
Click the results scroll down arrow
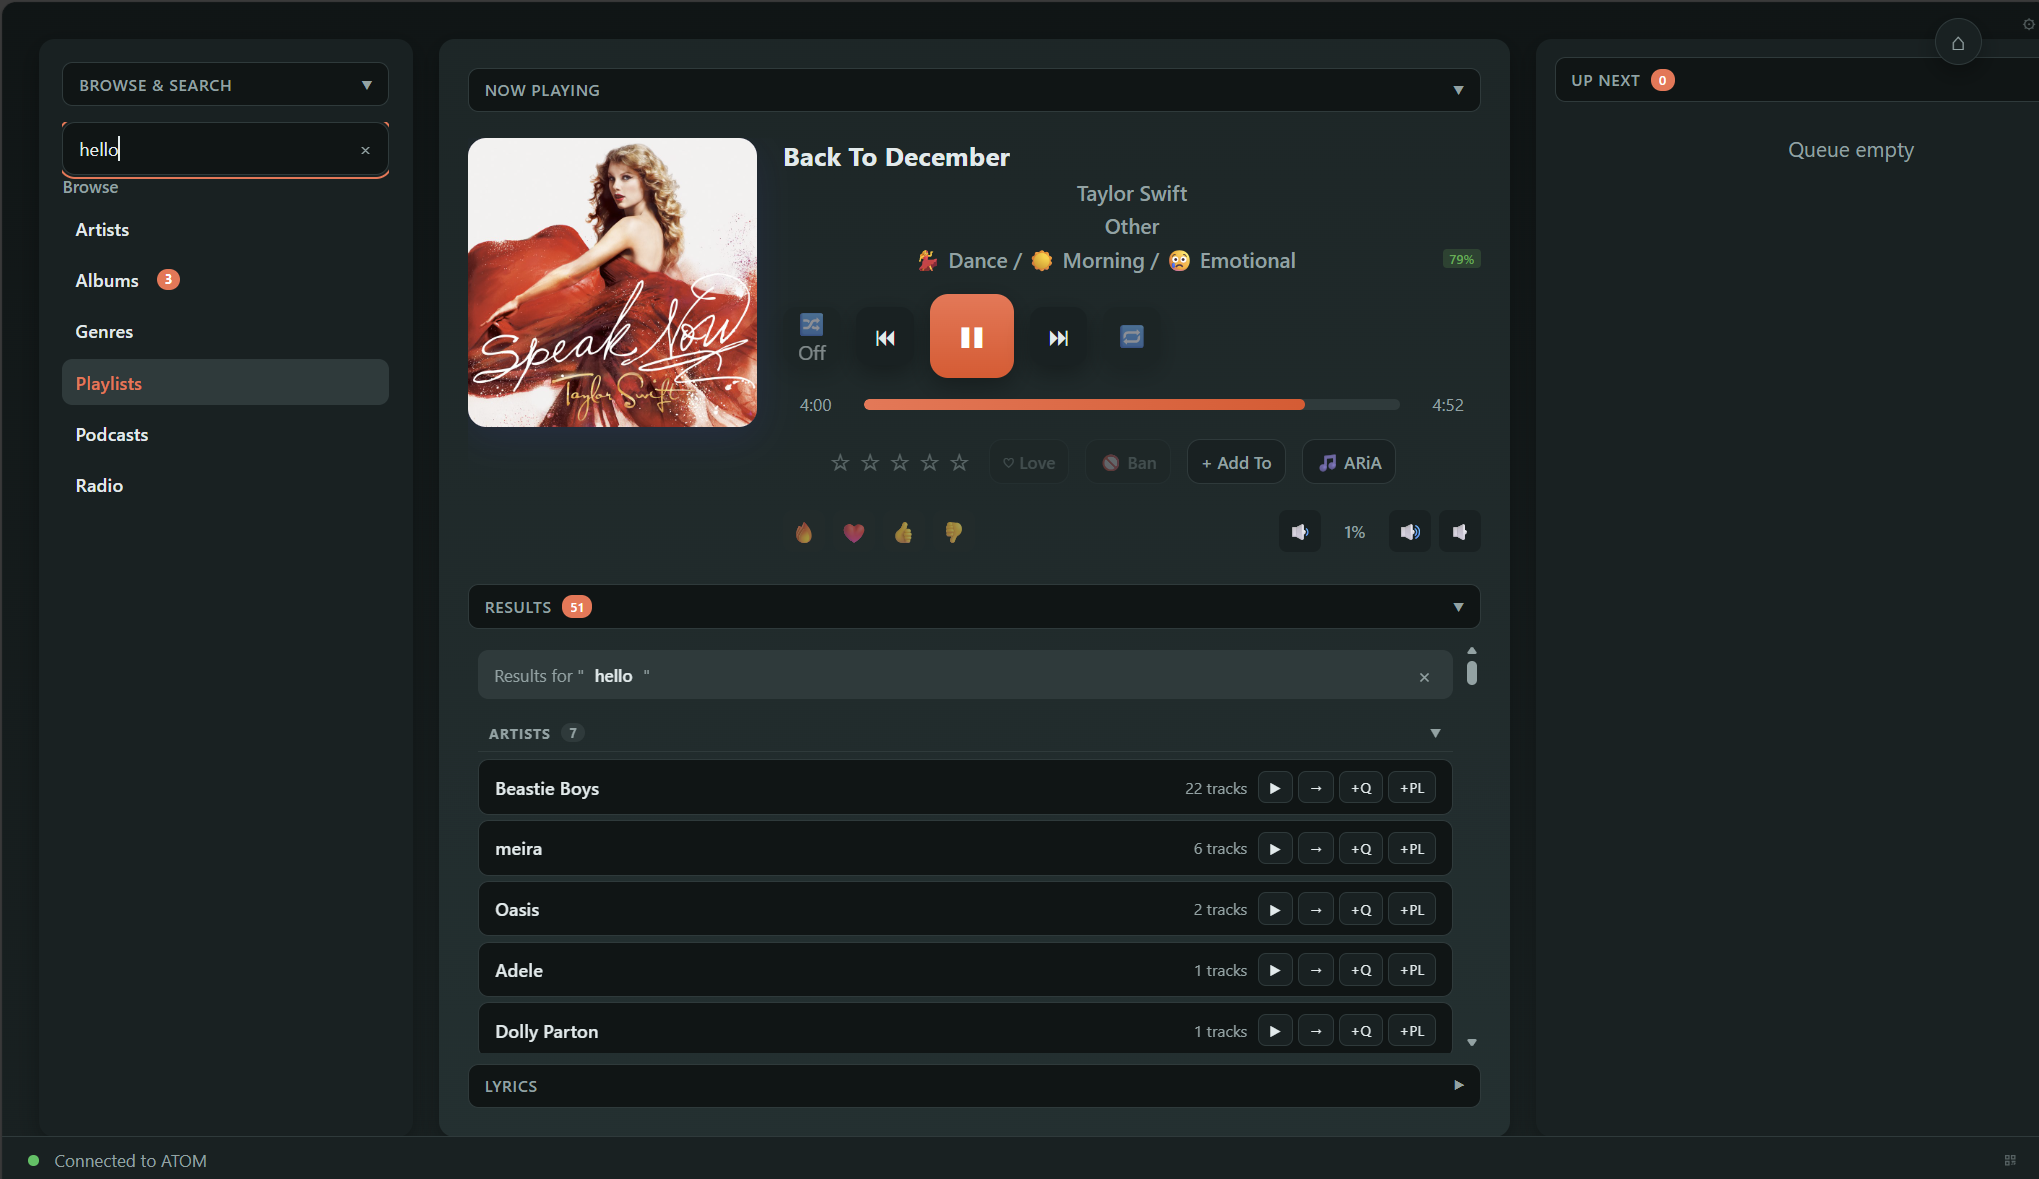[x=1471, y=1042]
